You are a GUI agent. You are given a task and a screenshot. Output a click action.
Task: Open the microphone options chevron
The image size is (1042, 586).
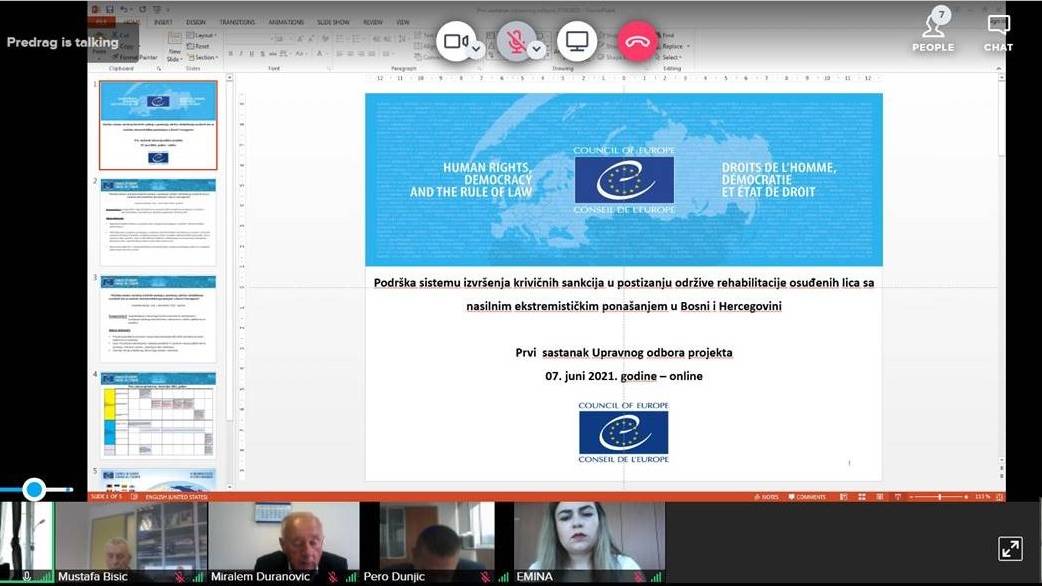click(x=536, y=49)
